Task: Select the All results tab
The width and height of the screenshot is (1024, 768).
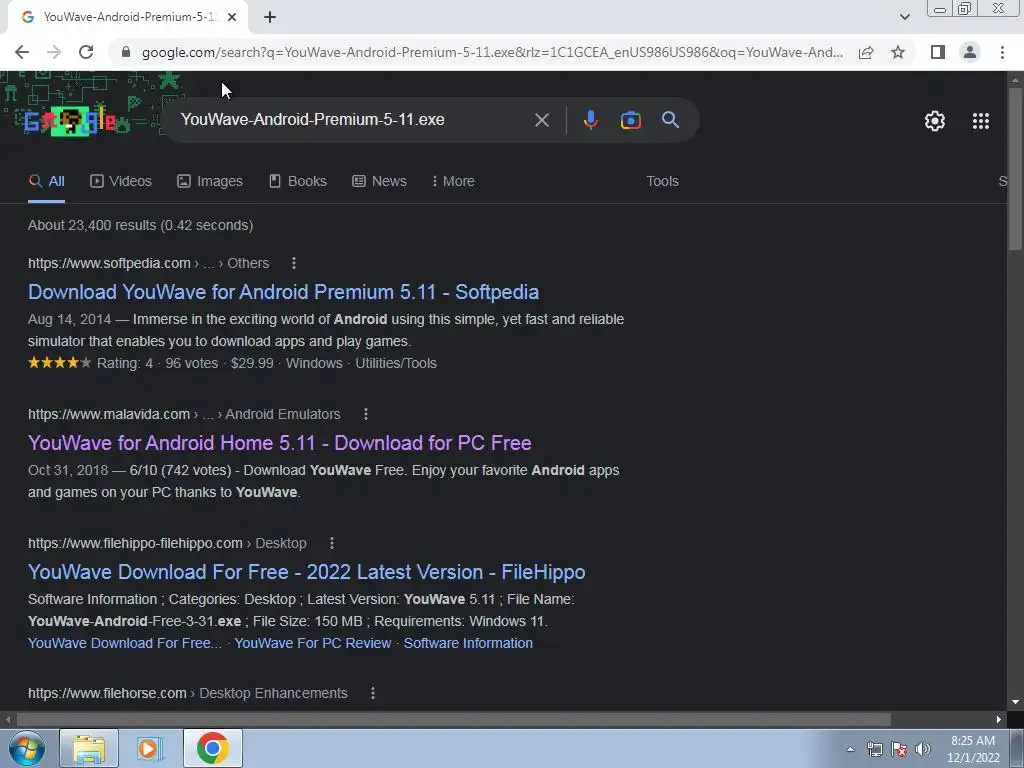Action: (46, 182)
